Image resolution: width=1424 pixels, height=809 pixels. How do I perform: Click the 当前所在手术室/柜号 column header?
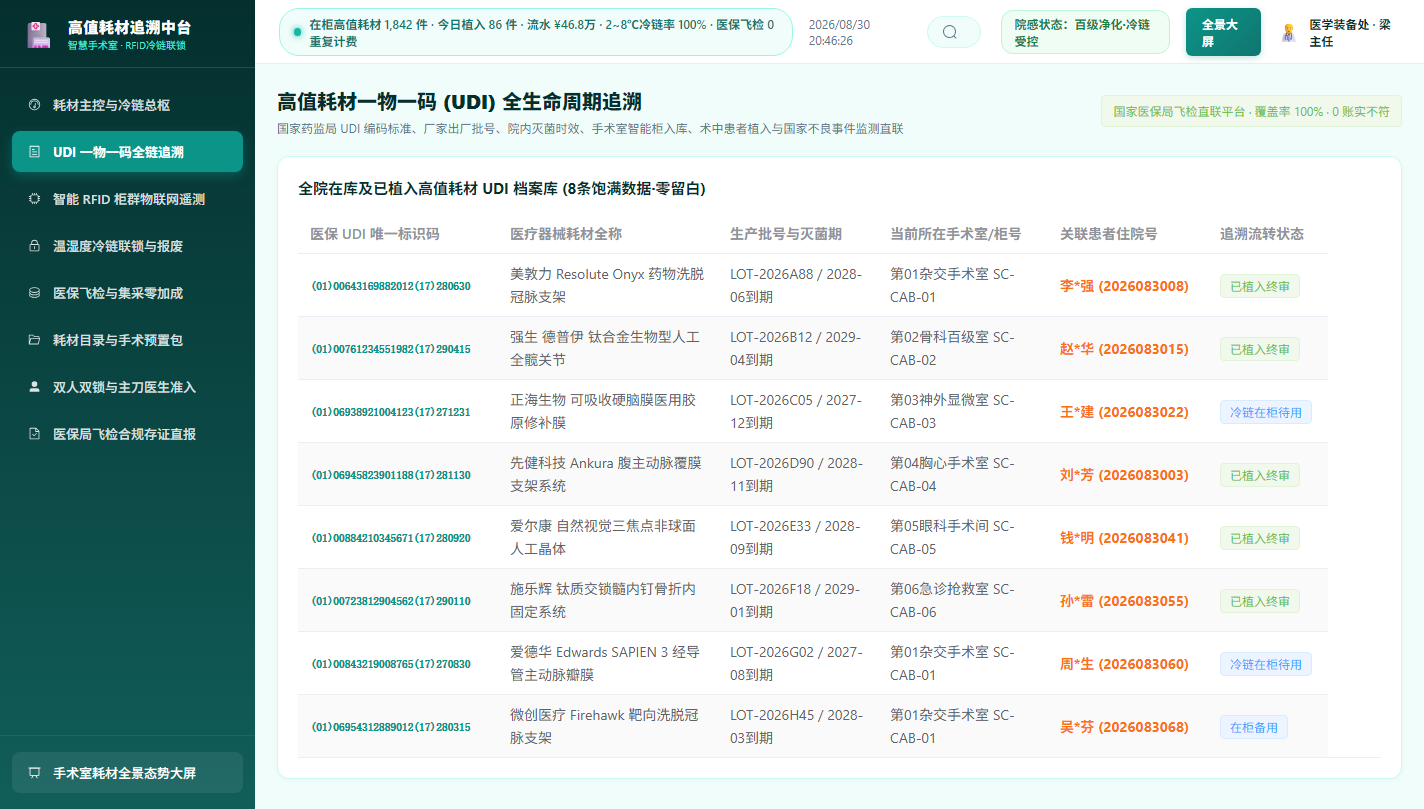956,233
